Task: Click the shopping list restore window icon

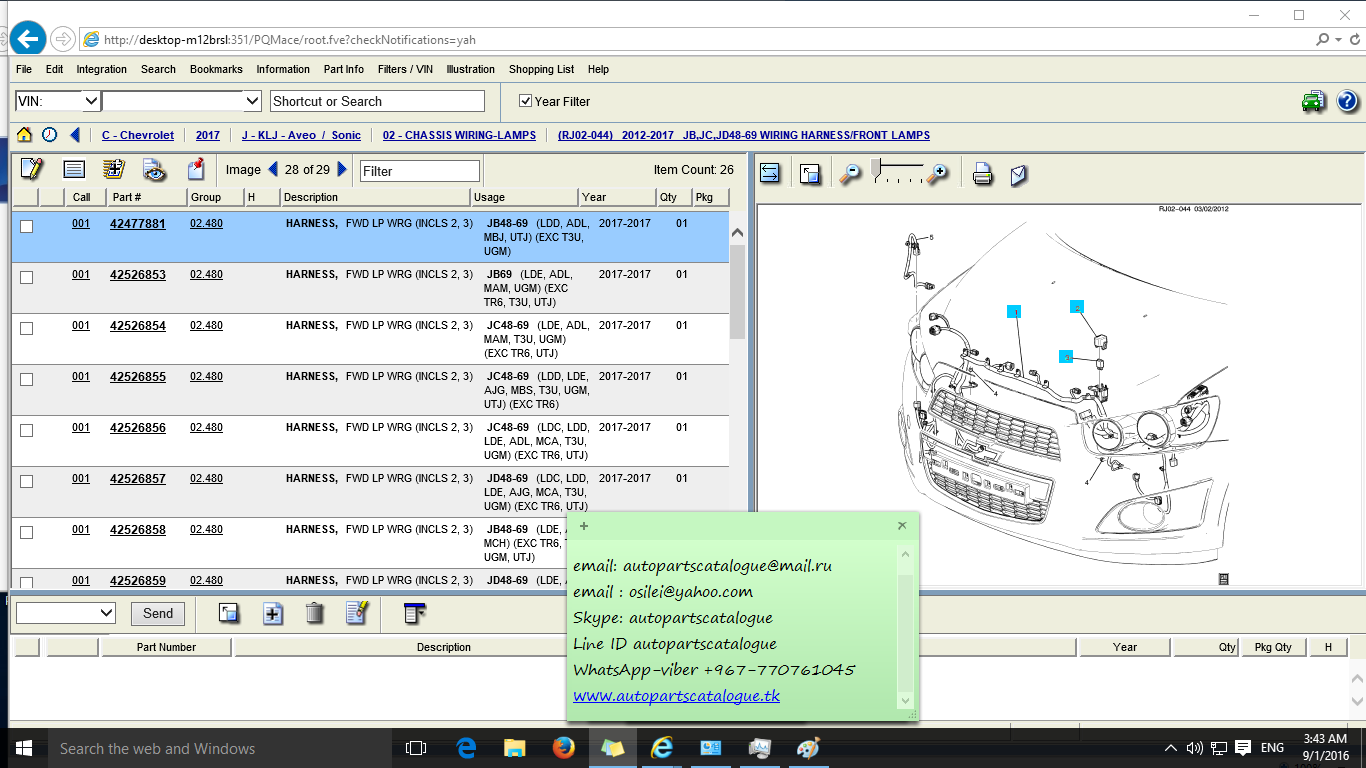Action: pyautogui.click(x=229, y=613)
